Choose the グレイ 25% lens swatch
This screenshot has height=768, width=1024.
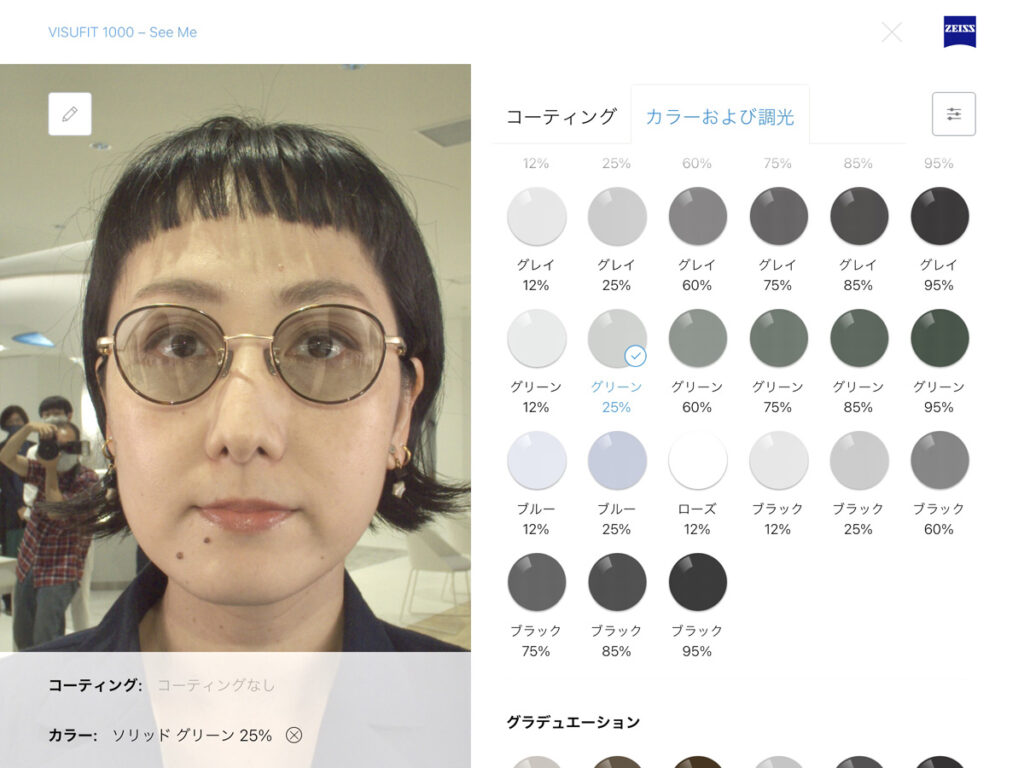(x=616, y=216)
